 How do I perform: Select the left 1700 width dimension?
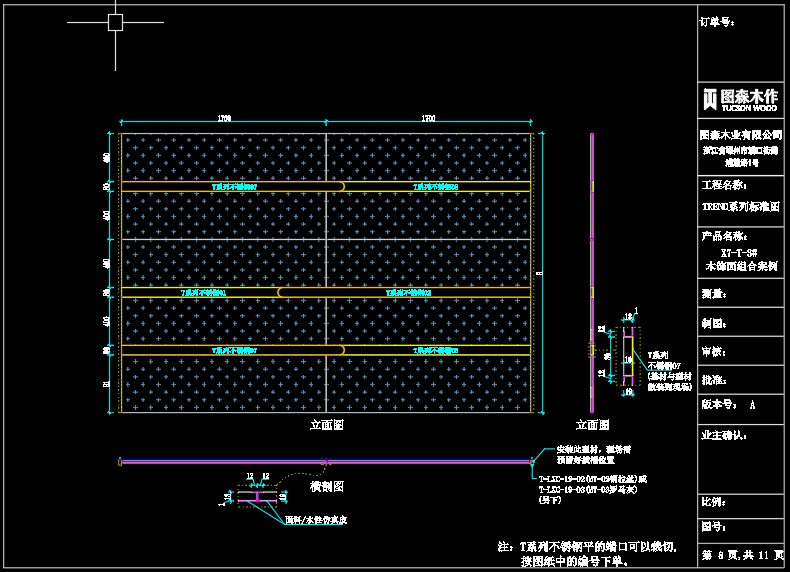point(224,119)
